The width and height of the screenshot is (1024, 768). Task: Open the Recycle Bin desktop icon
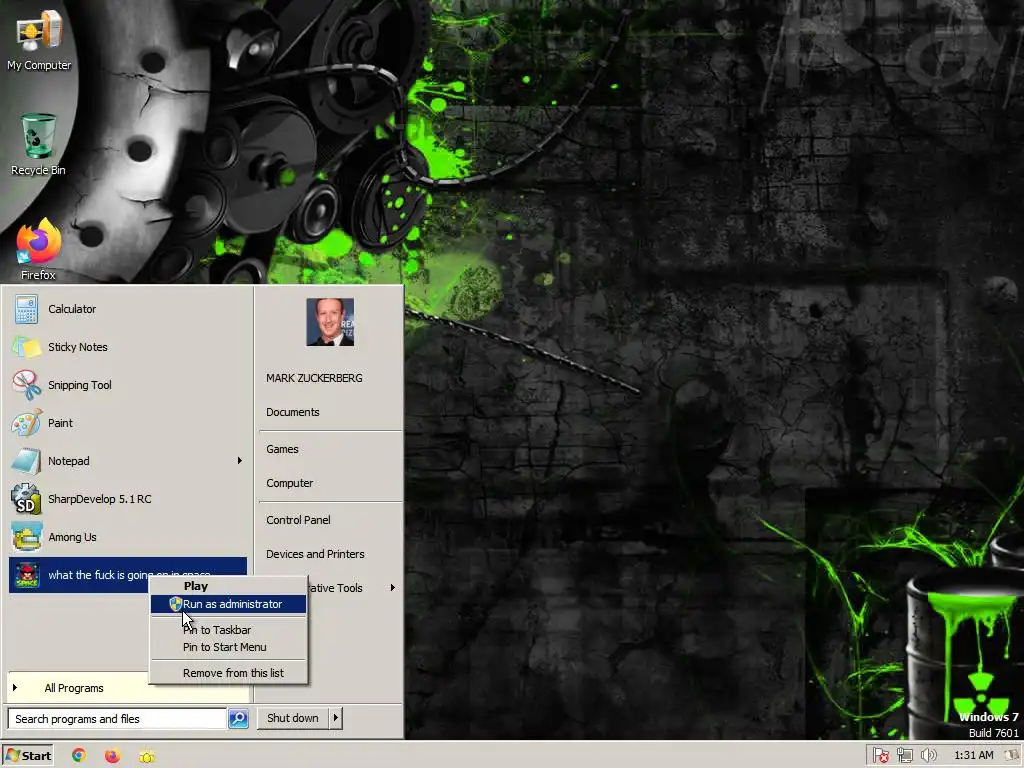point(38,145)
